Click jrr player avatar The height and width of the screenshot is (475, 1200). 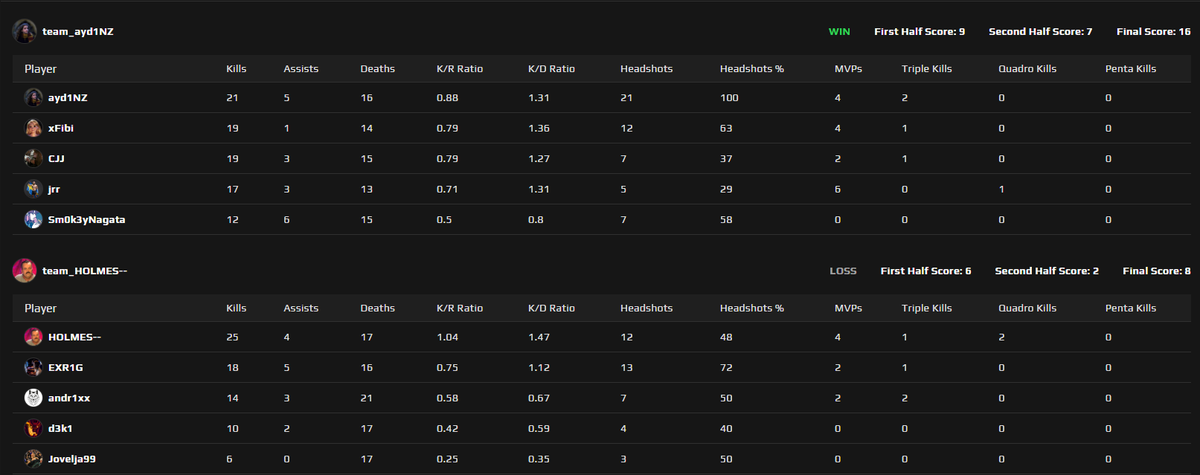point(34,188)
